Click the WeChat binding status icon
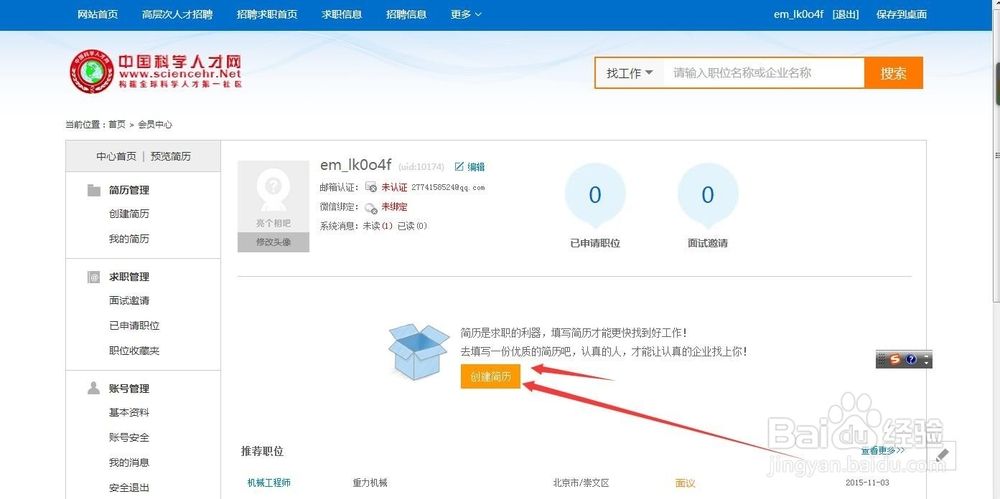The width and height of the screenshot is (1000, 499). pyautogui.click(x=371, y=207)
